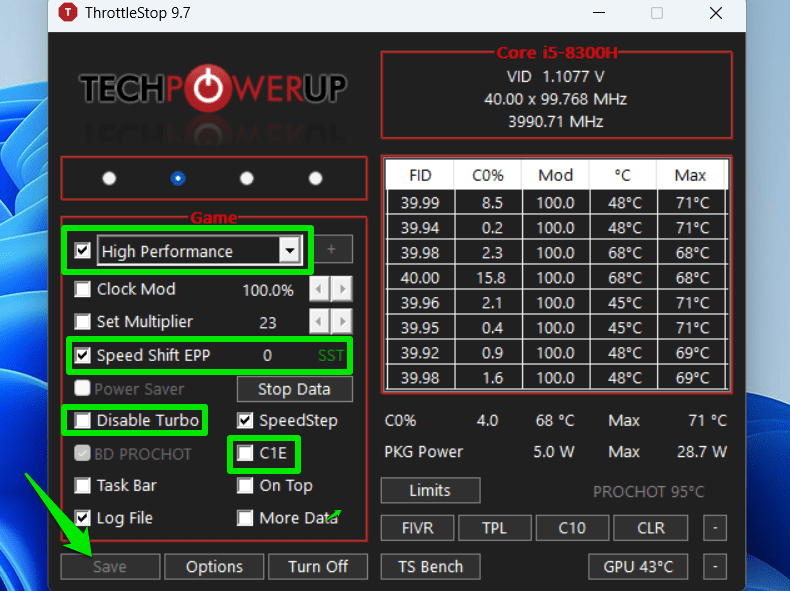Select the fourth profile radio button
The width and height of the screenshot is (790, 591).
[315, 178]
